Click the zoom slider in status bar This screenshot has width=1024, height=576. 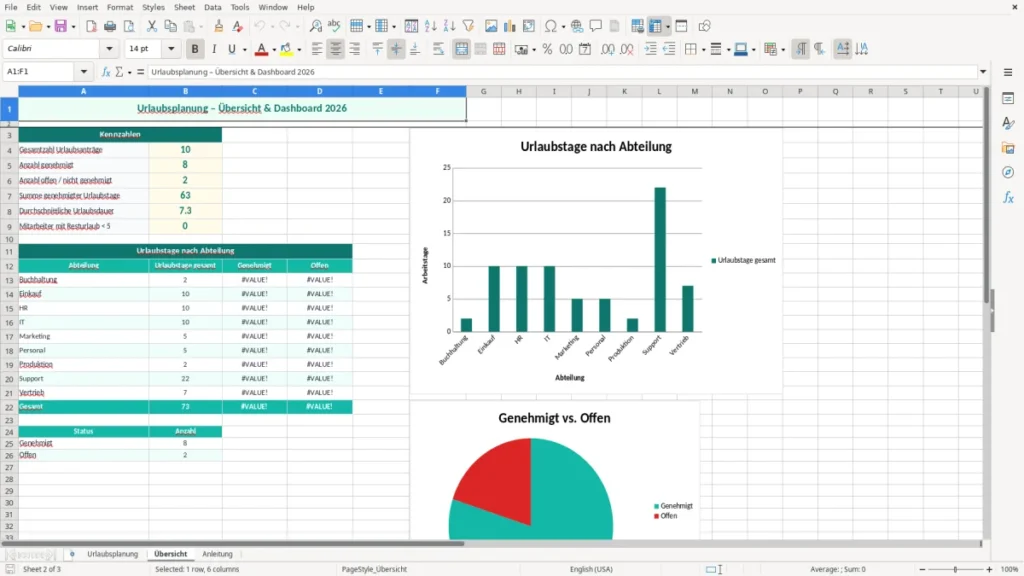pyautogui.click(x=955, y=569)
